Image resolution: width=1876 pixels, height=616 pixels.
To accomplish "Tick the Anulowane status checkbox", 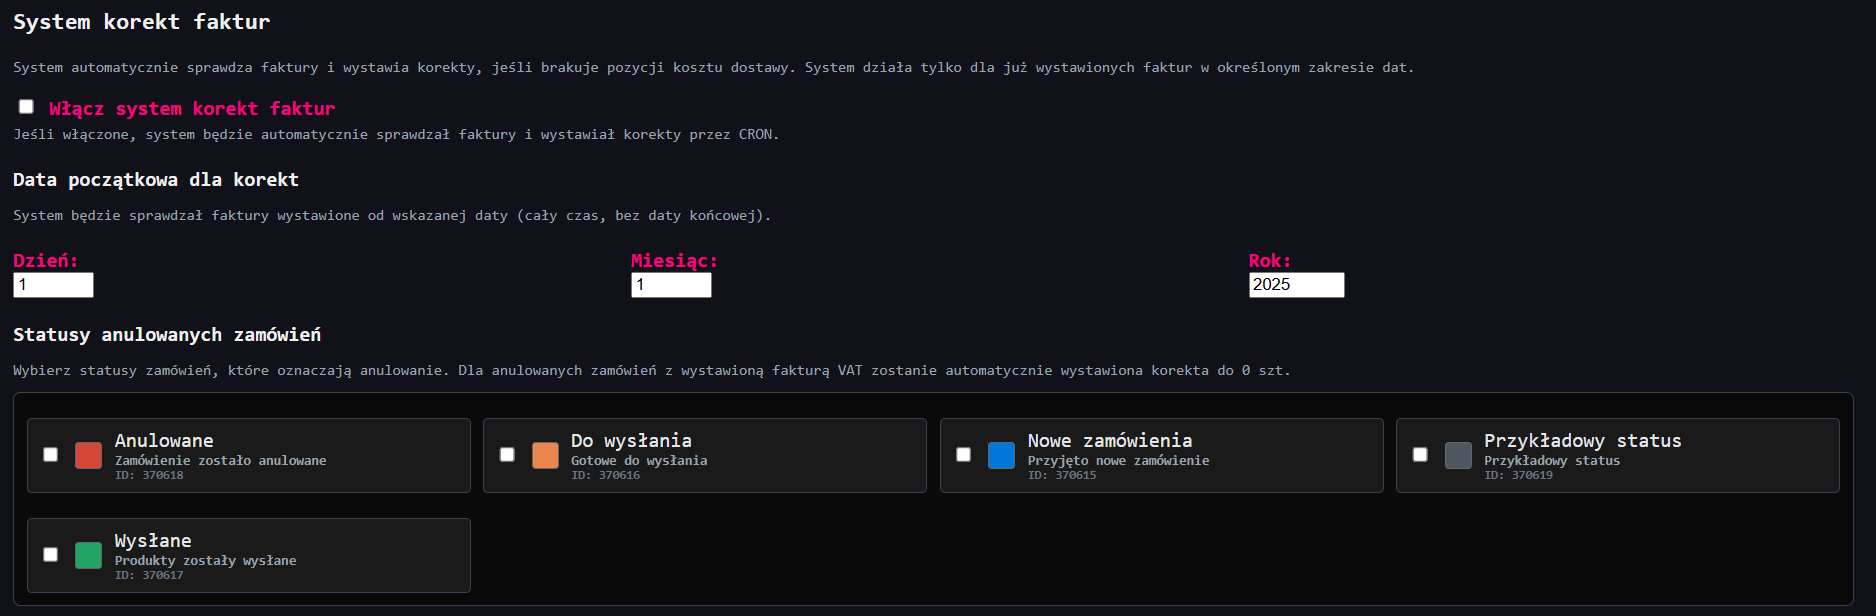I will tap(51, 455).
